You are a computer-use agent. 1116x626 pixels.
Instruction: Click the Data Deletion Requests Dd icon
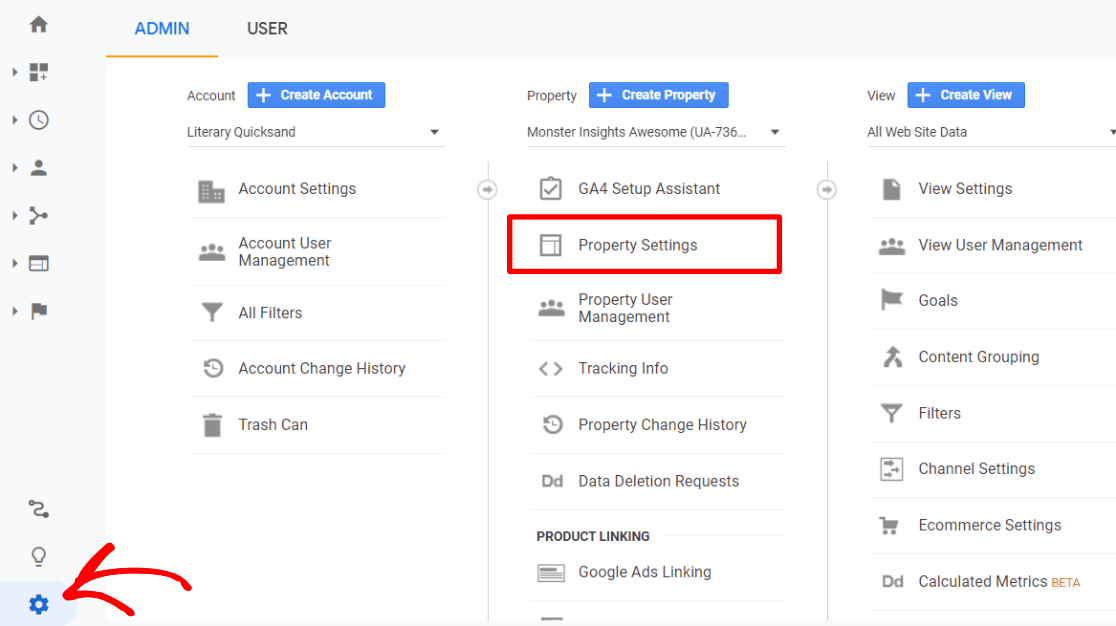coord(552,482)
